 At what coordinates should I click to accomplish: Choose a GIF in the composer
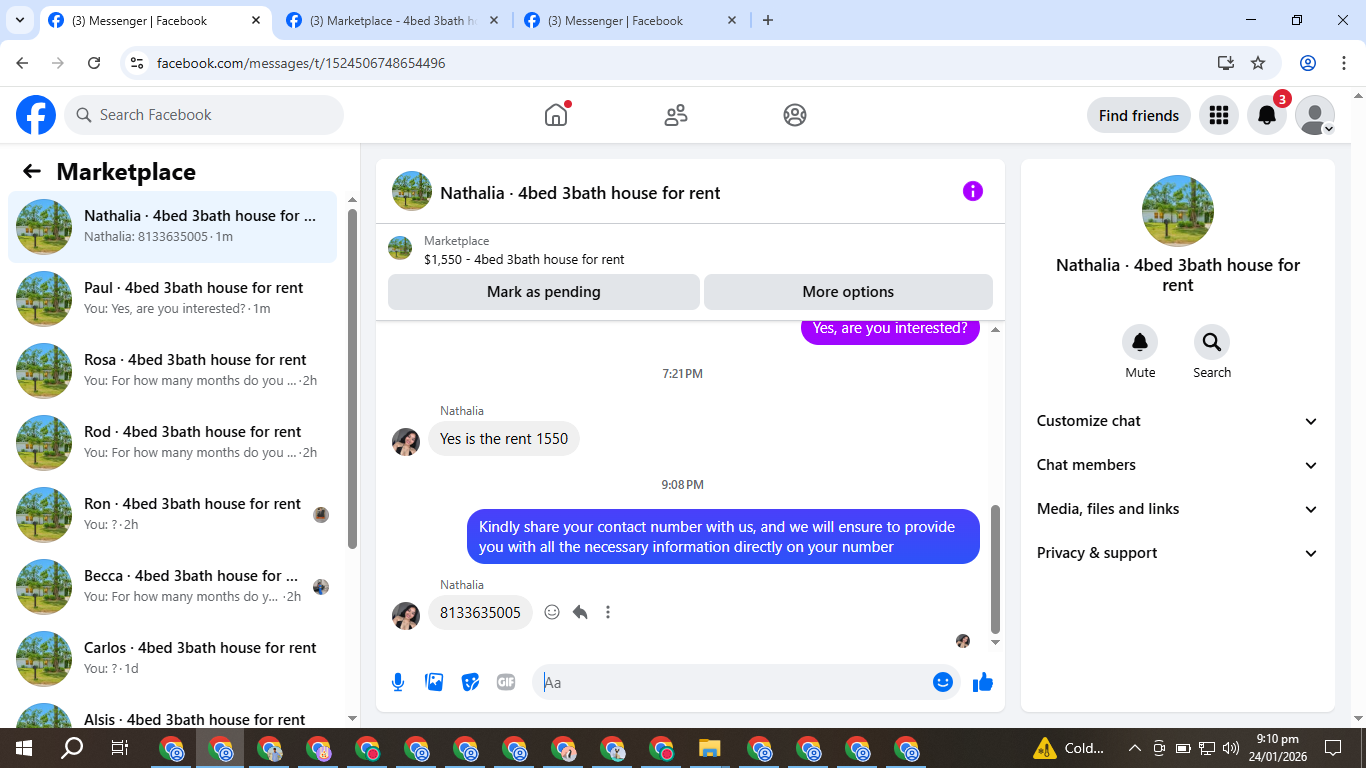click(x=506, y=682)
